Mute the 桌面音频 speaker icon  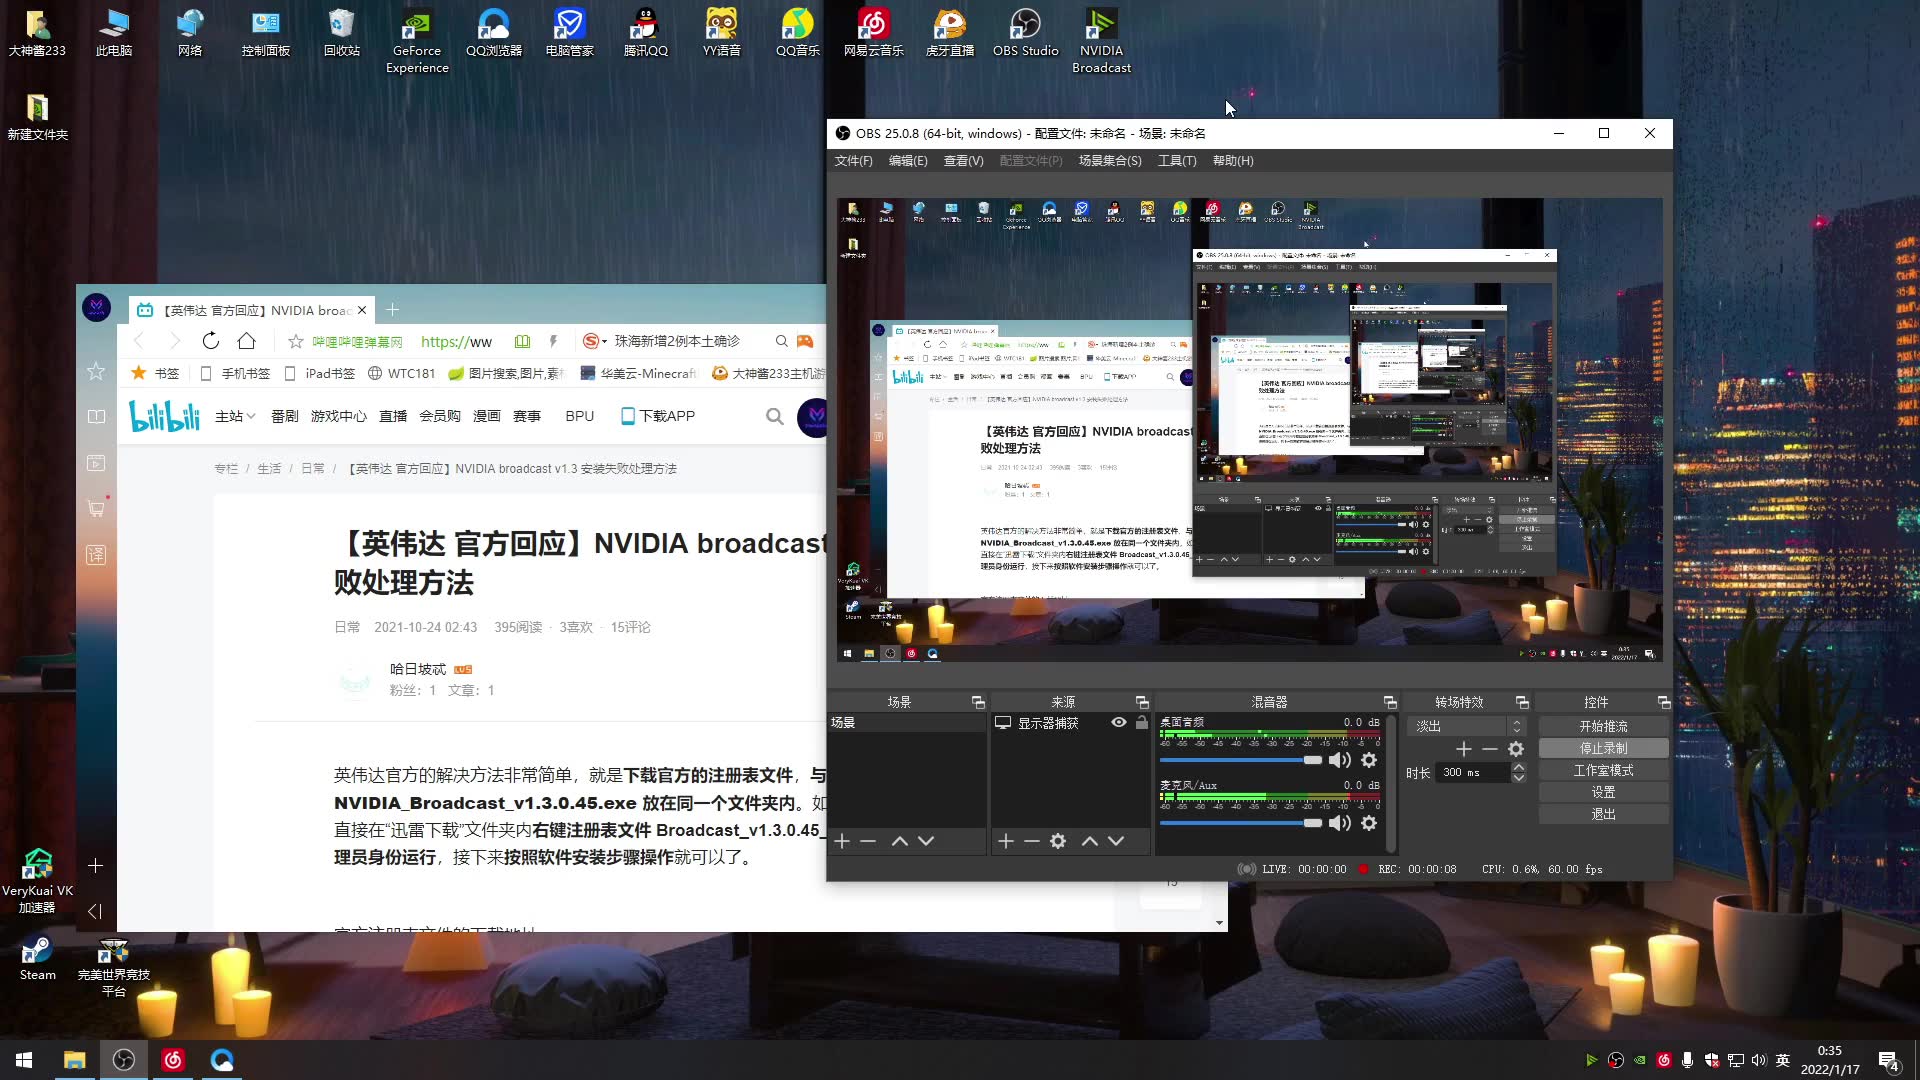pos(1340,761)
